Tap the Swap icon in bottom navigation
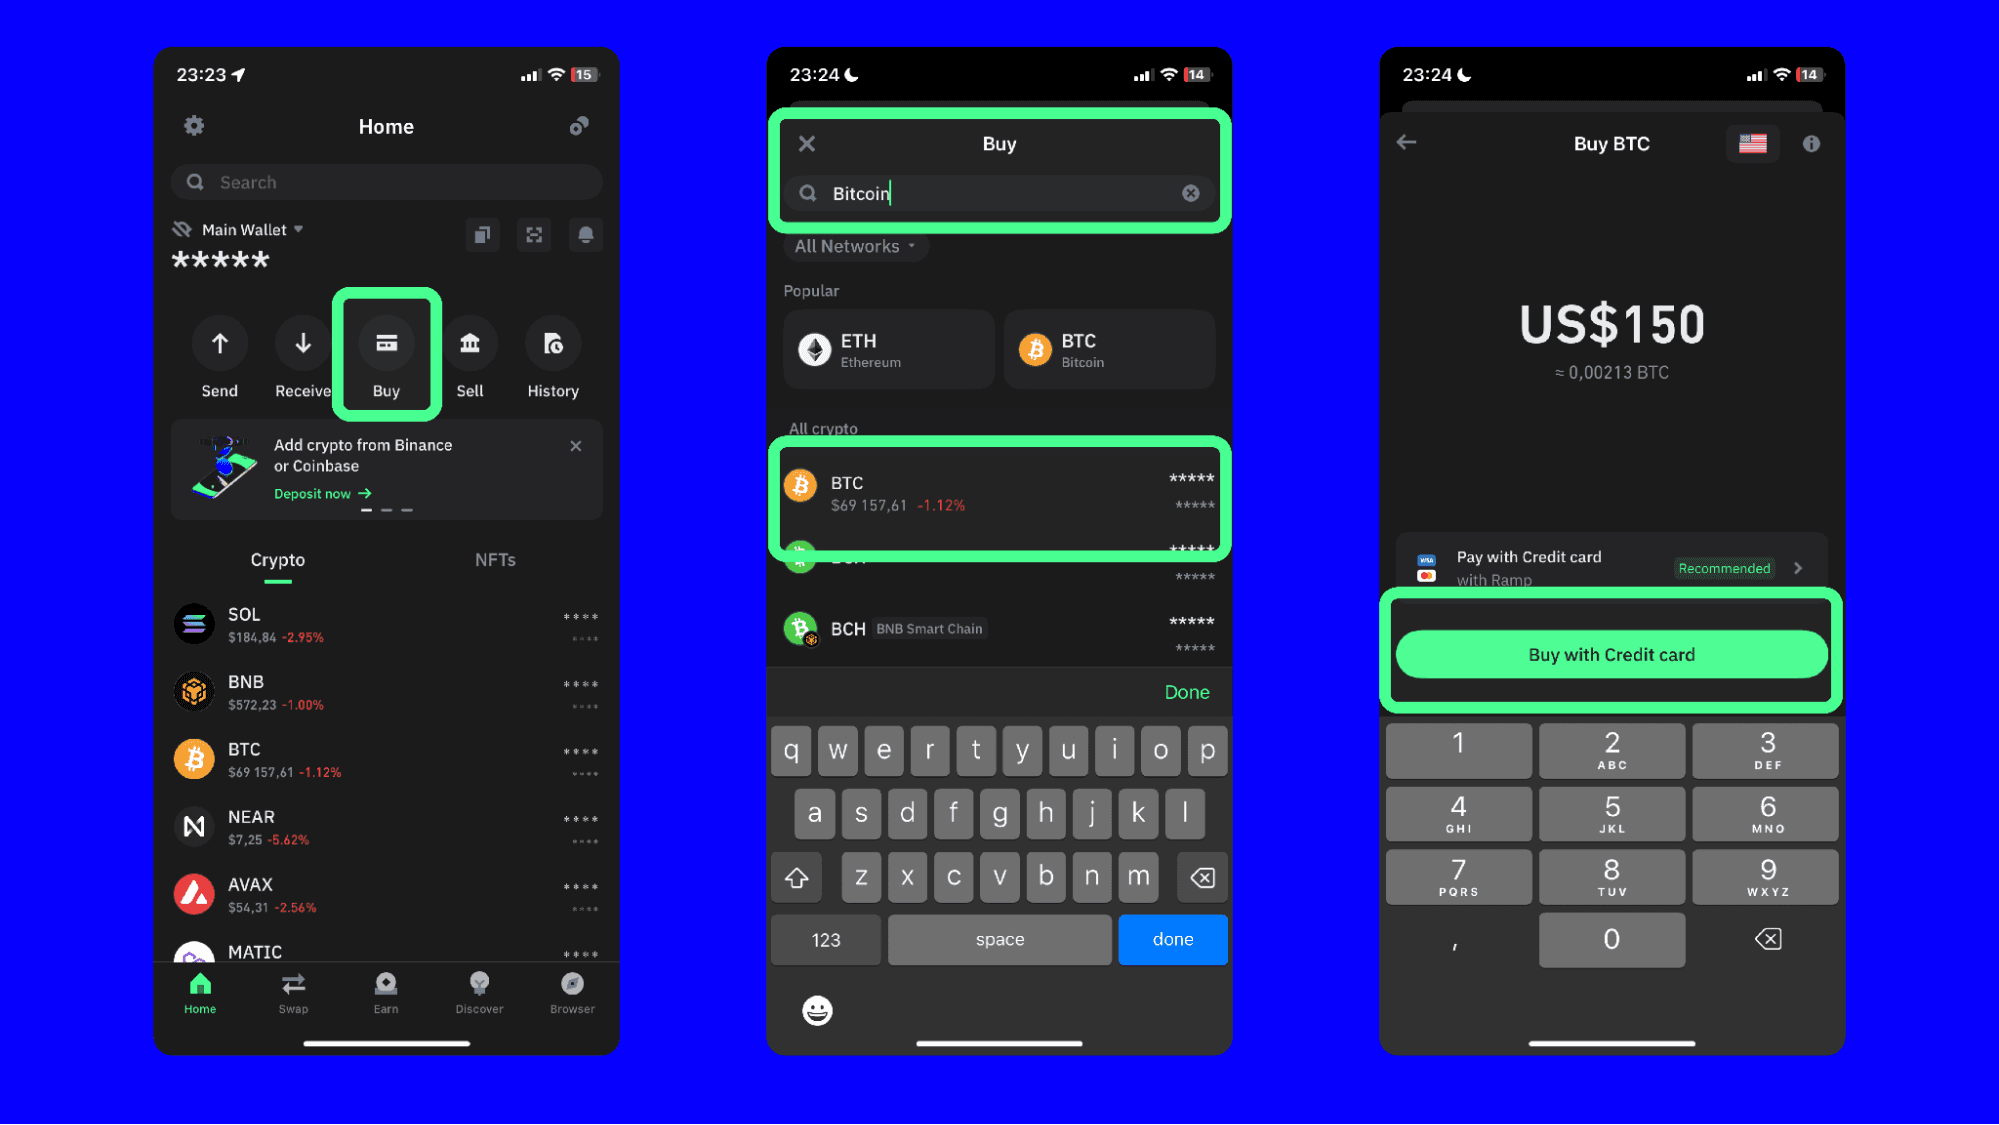Viewport: 1999px width, 1125px height. coord(294,989)
